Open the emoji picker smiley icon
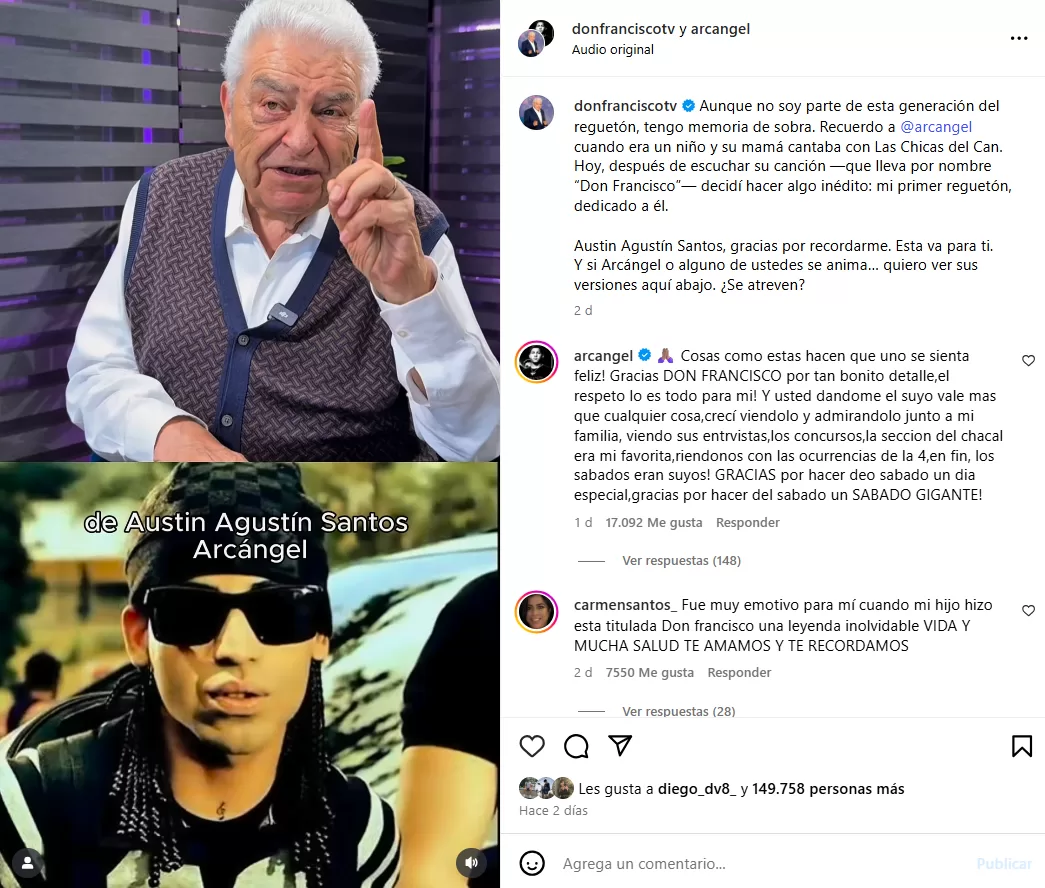This screenshot has height=888, width=1045. (532, 863)
